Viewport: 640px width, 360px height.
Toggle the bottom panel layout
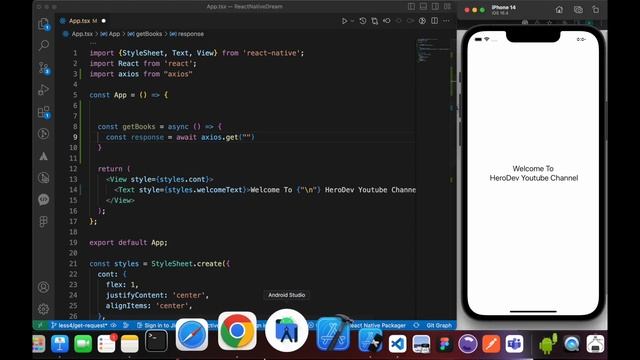pos(423,7)
